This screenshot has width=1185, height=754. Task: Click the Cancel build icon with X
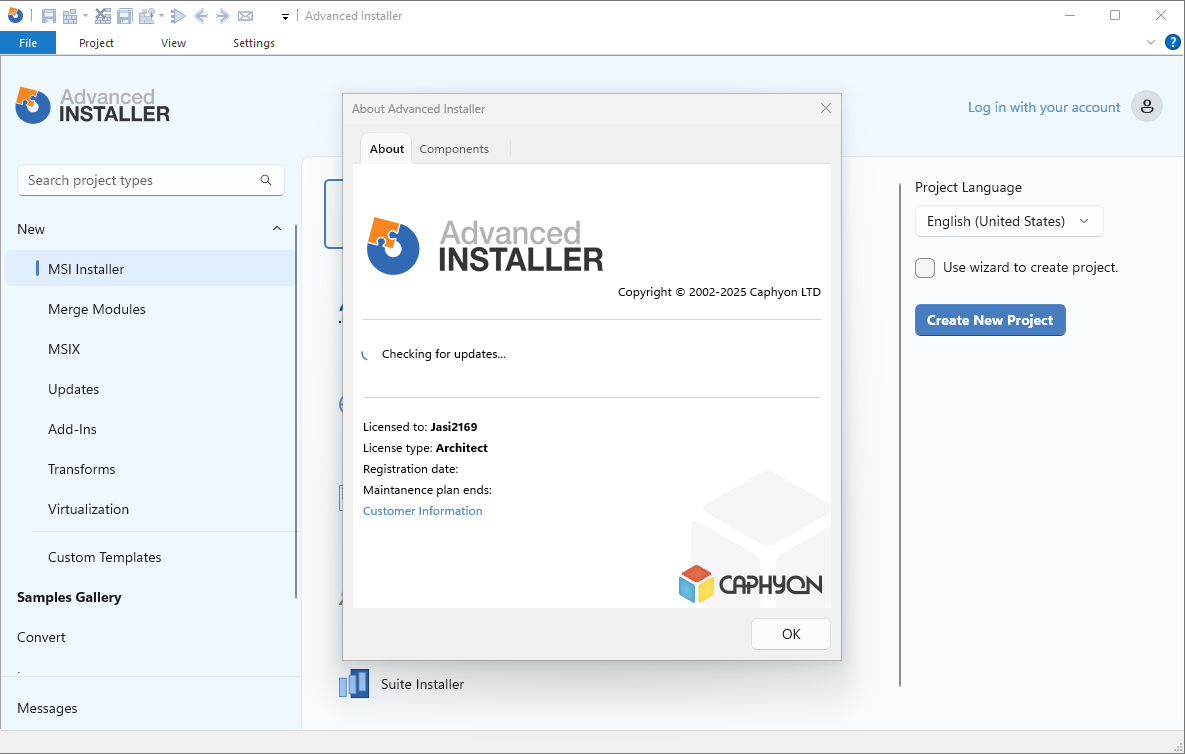103,16
